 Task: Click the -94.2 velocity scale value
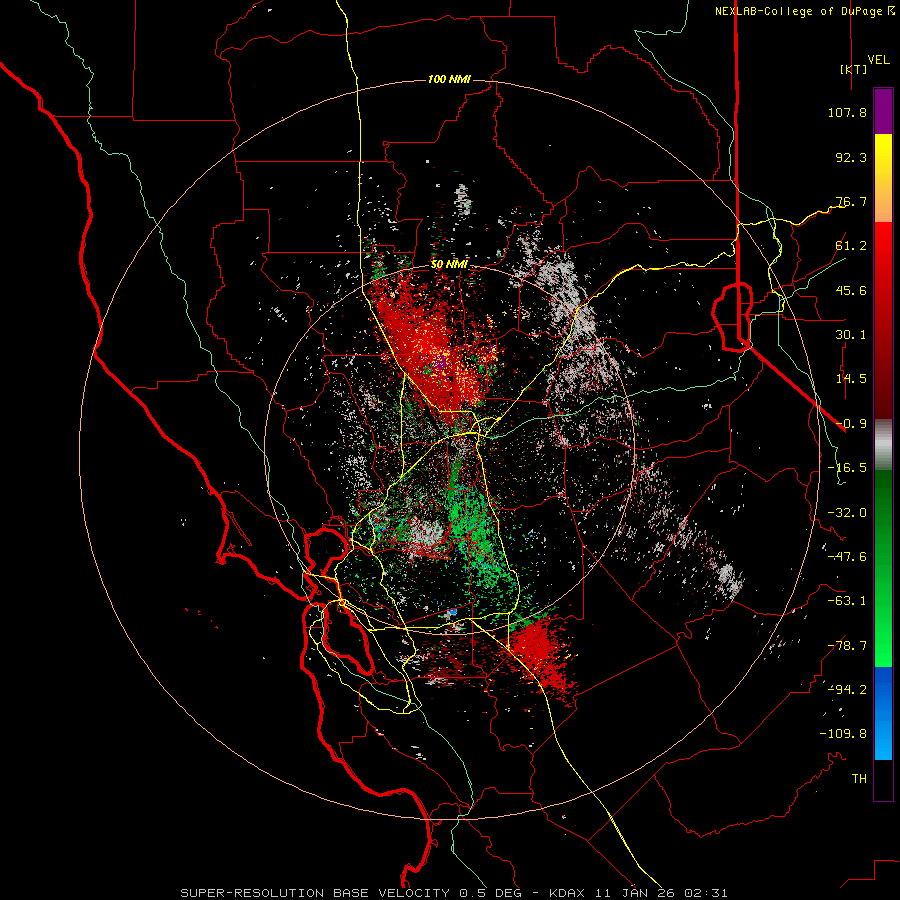[847, 690]
